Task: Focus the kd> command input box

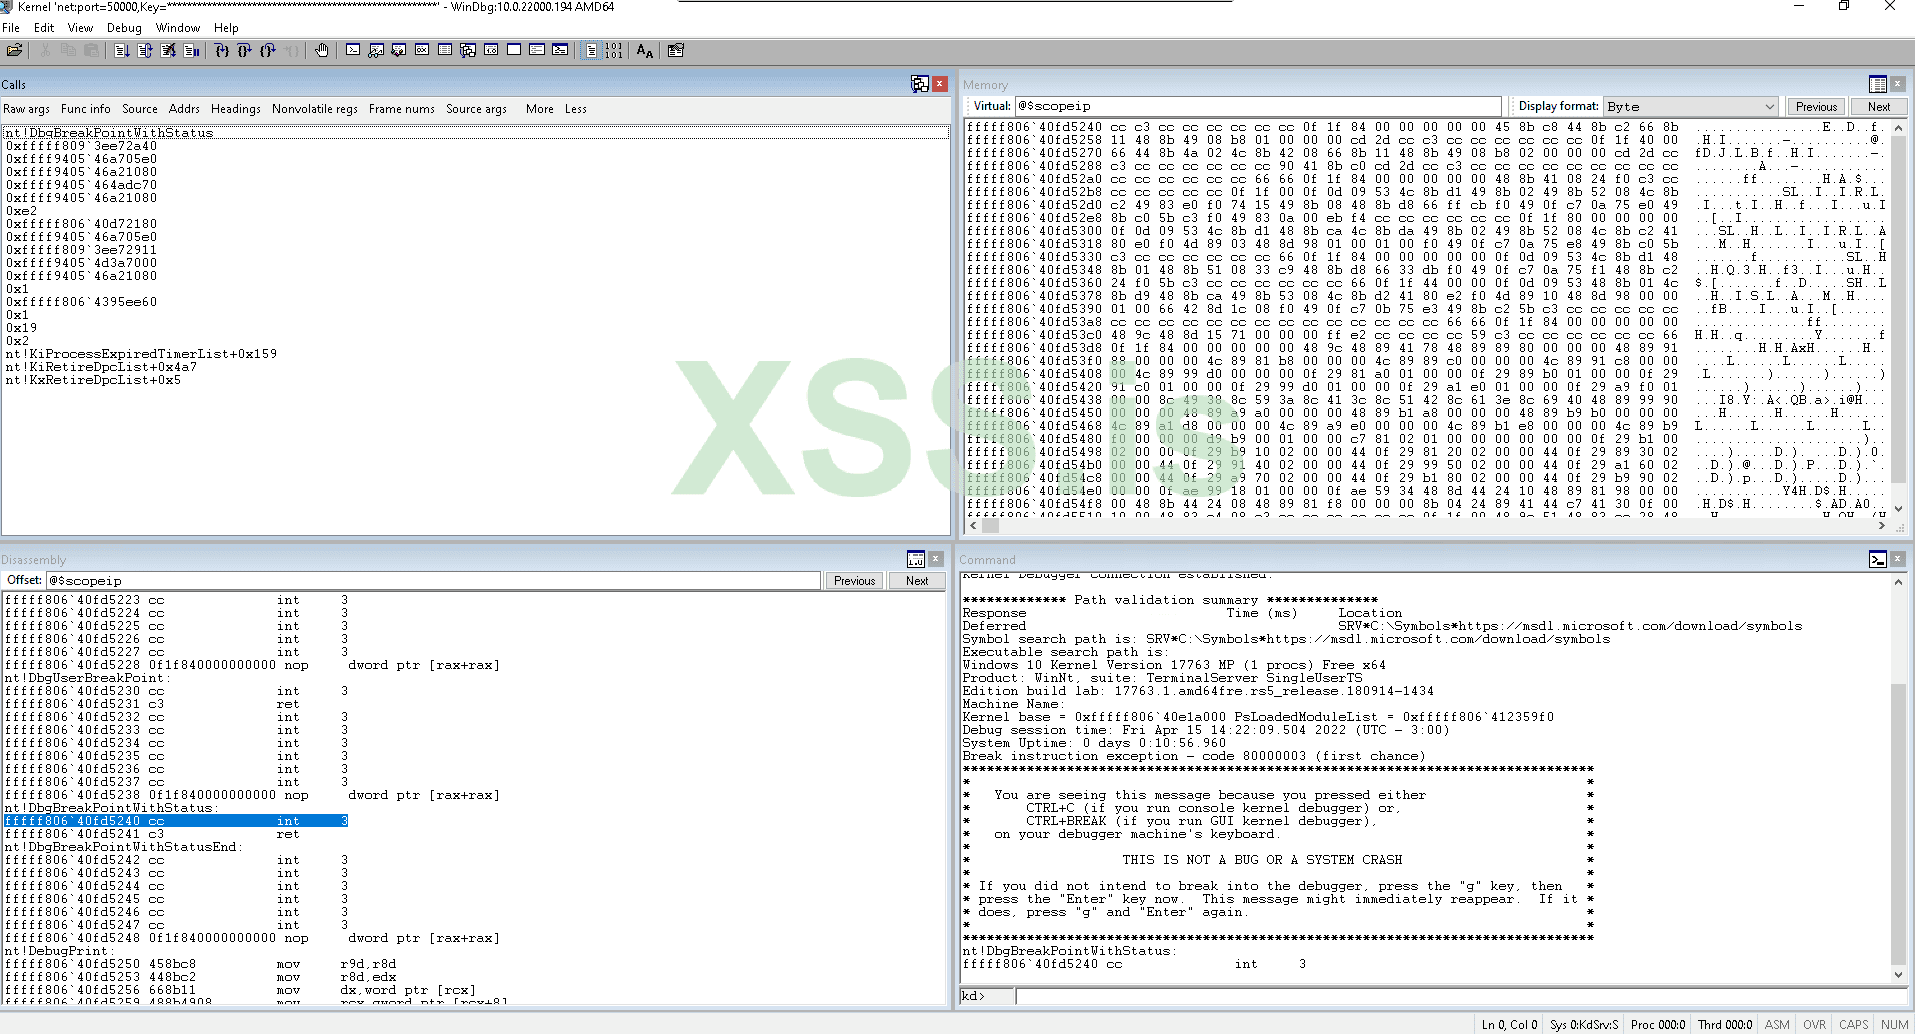Action: point(1461,996)
